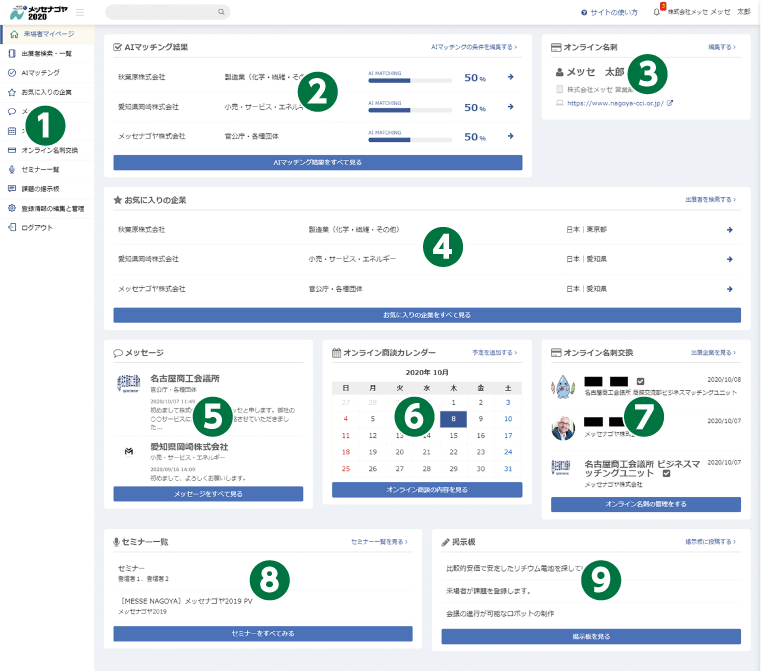Expand 予定を追加する in calendar panel
The width and height of the screenshot is (761, 671).
[495, 353]
